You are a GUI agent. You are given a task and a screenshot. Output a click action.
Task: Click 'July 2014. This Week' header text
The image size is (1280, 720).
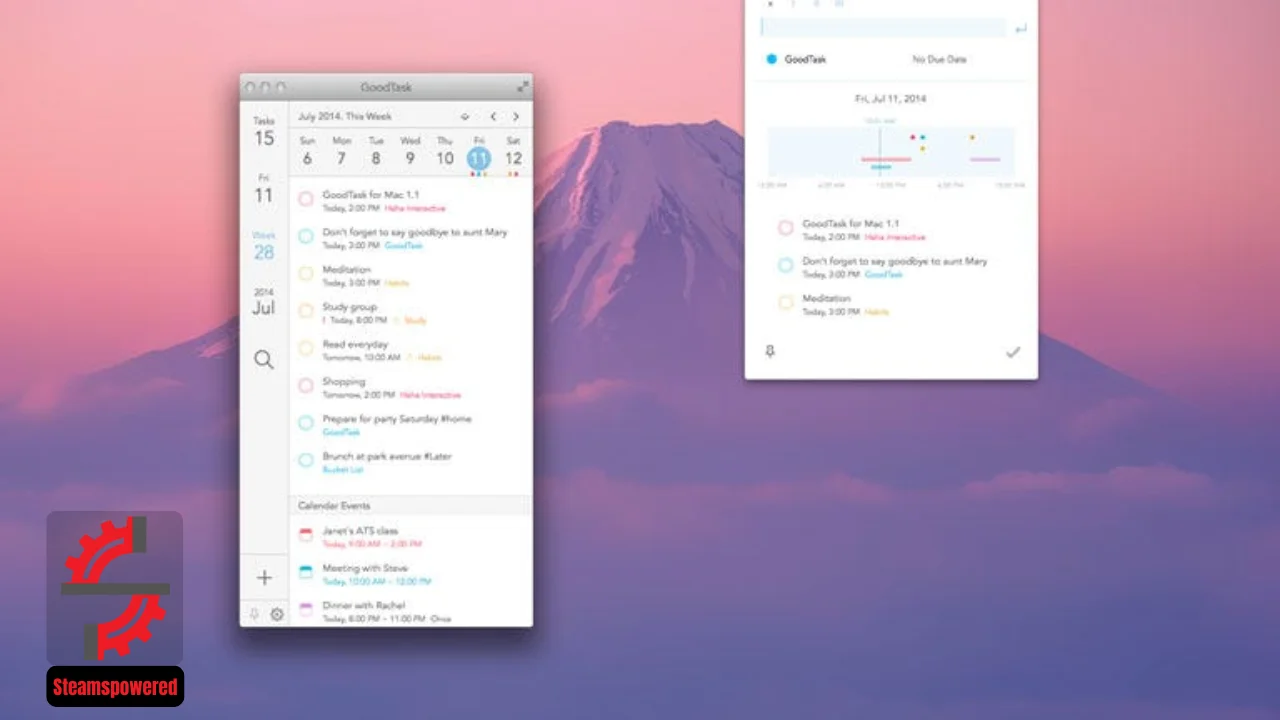(345, 117)
